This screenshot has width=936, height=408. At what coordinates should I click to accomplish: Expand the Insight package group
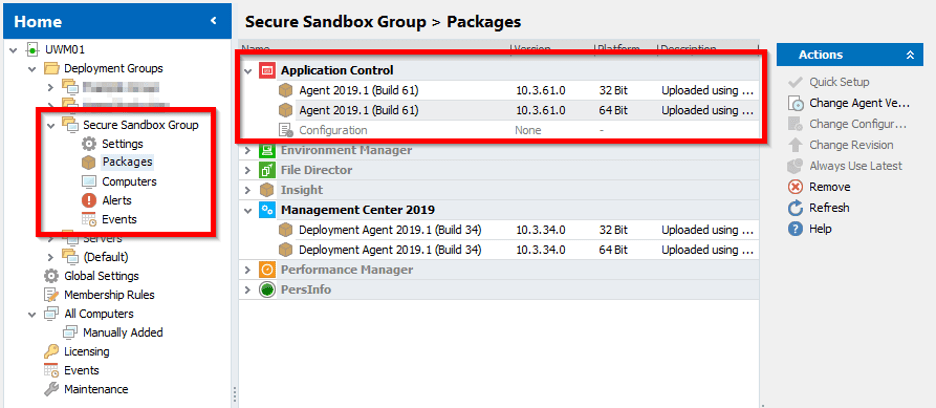[x=248, y=190]
